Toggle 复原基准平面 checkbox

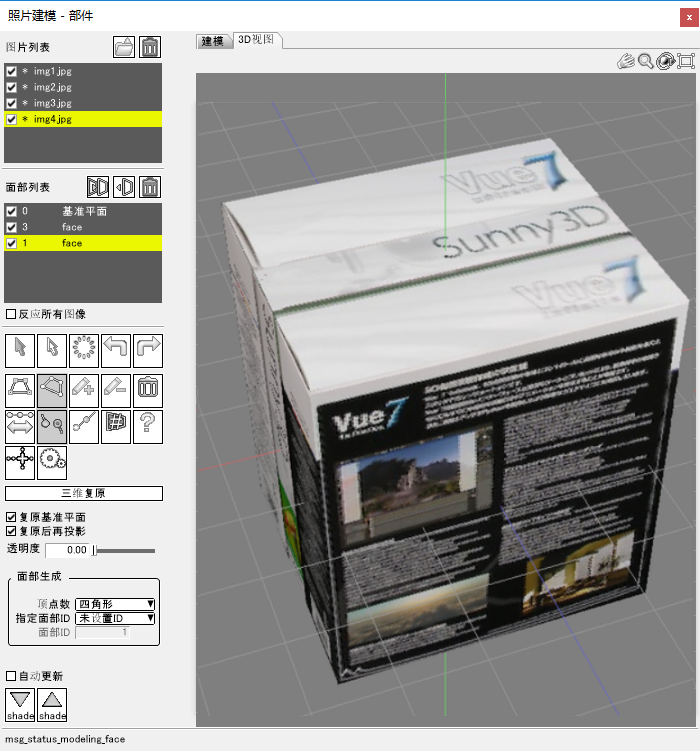(11, 517)
